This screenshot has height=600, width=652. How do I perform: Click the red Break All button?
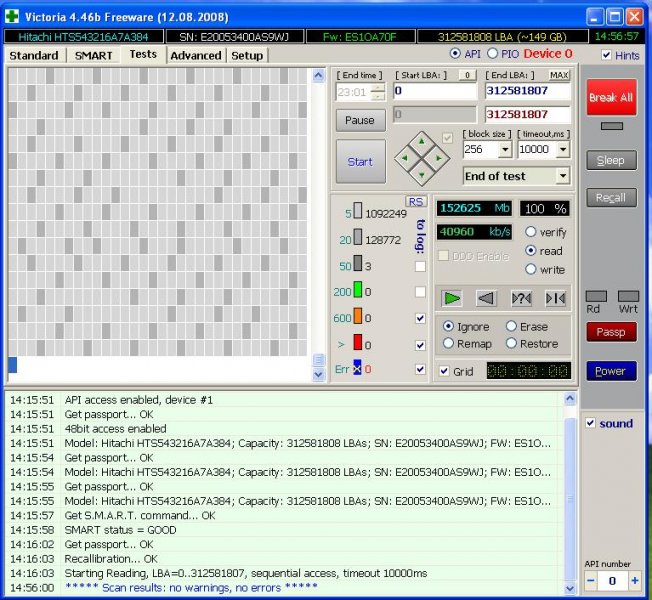(610, 98)
